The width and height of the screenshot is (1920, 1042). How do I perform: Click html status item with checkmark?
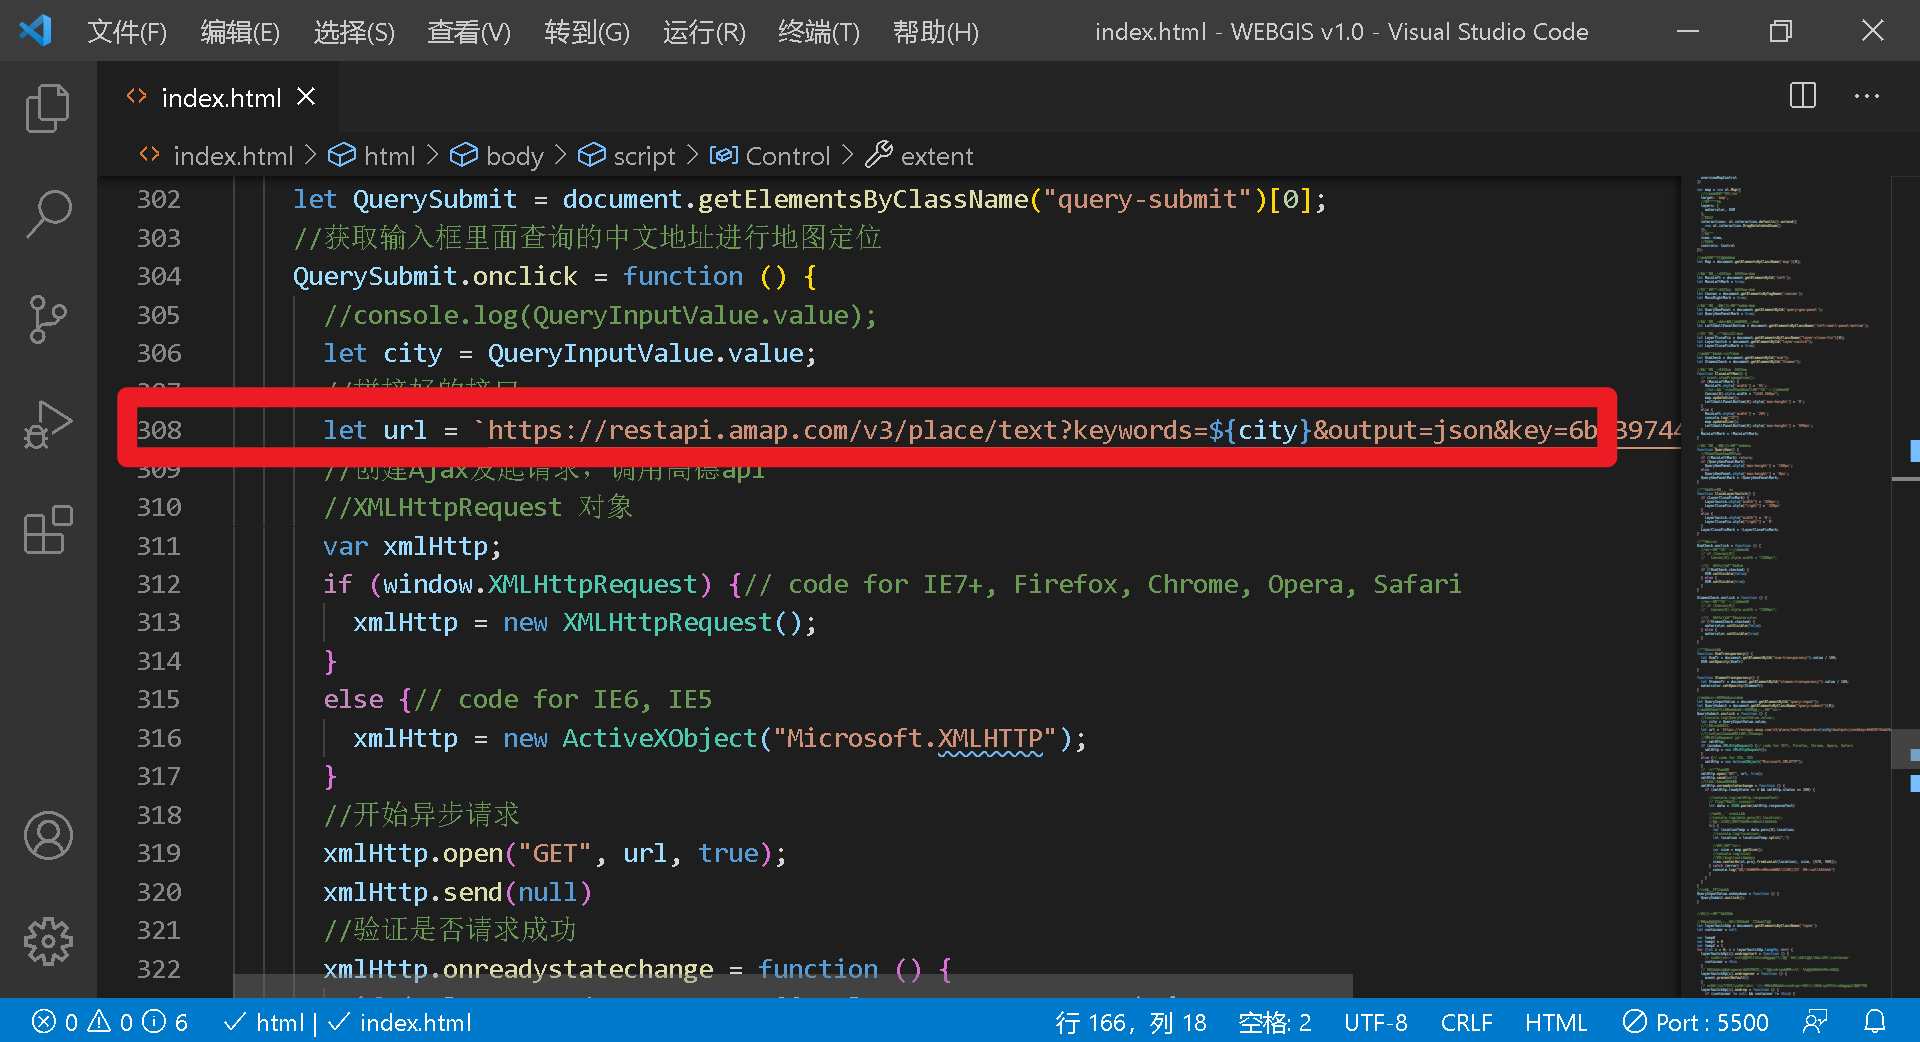click(264, 1022)
